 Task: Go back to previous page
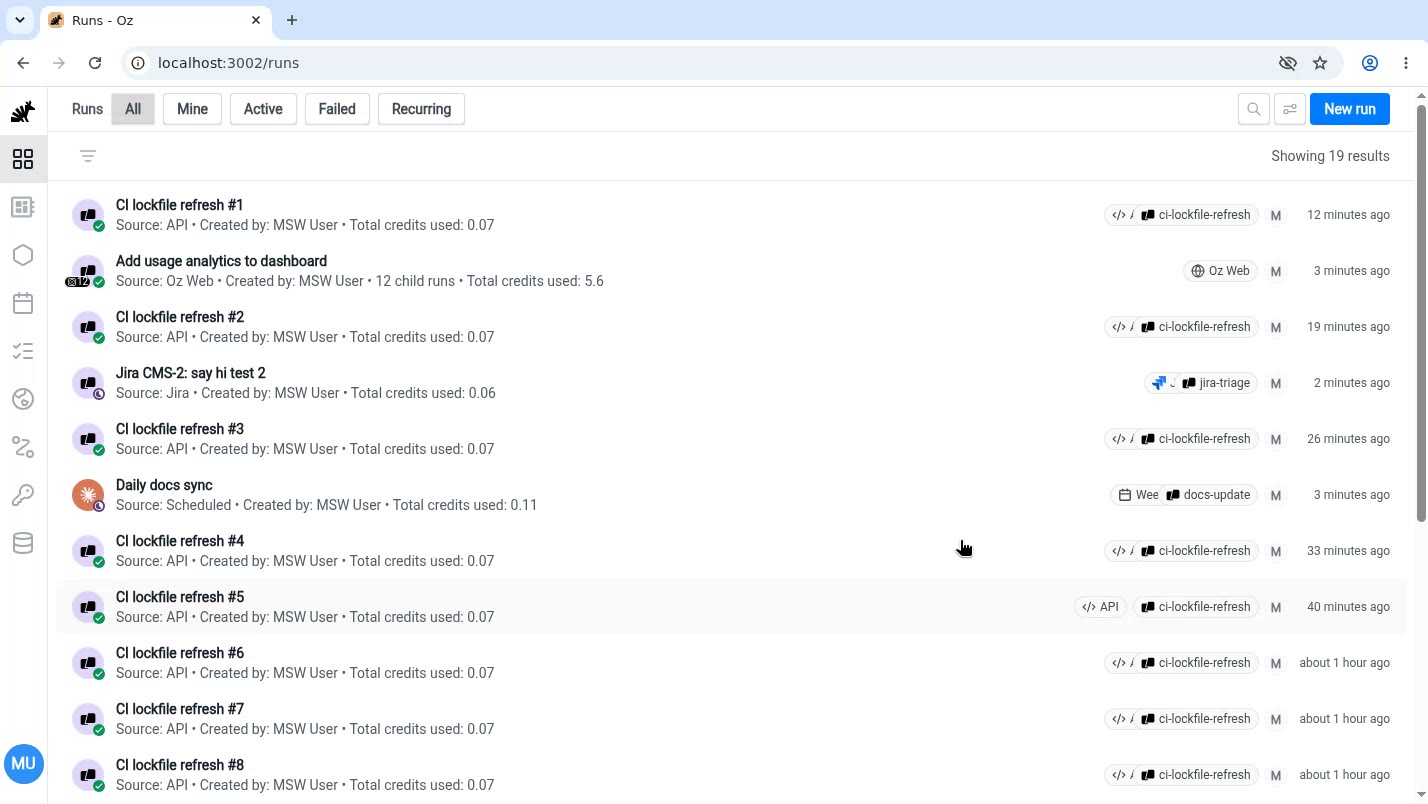(23, 63)
